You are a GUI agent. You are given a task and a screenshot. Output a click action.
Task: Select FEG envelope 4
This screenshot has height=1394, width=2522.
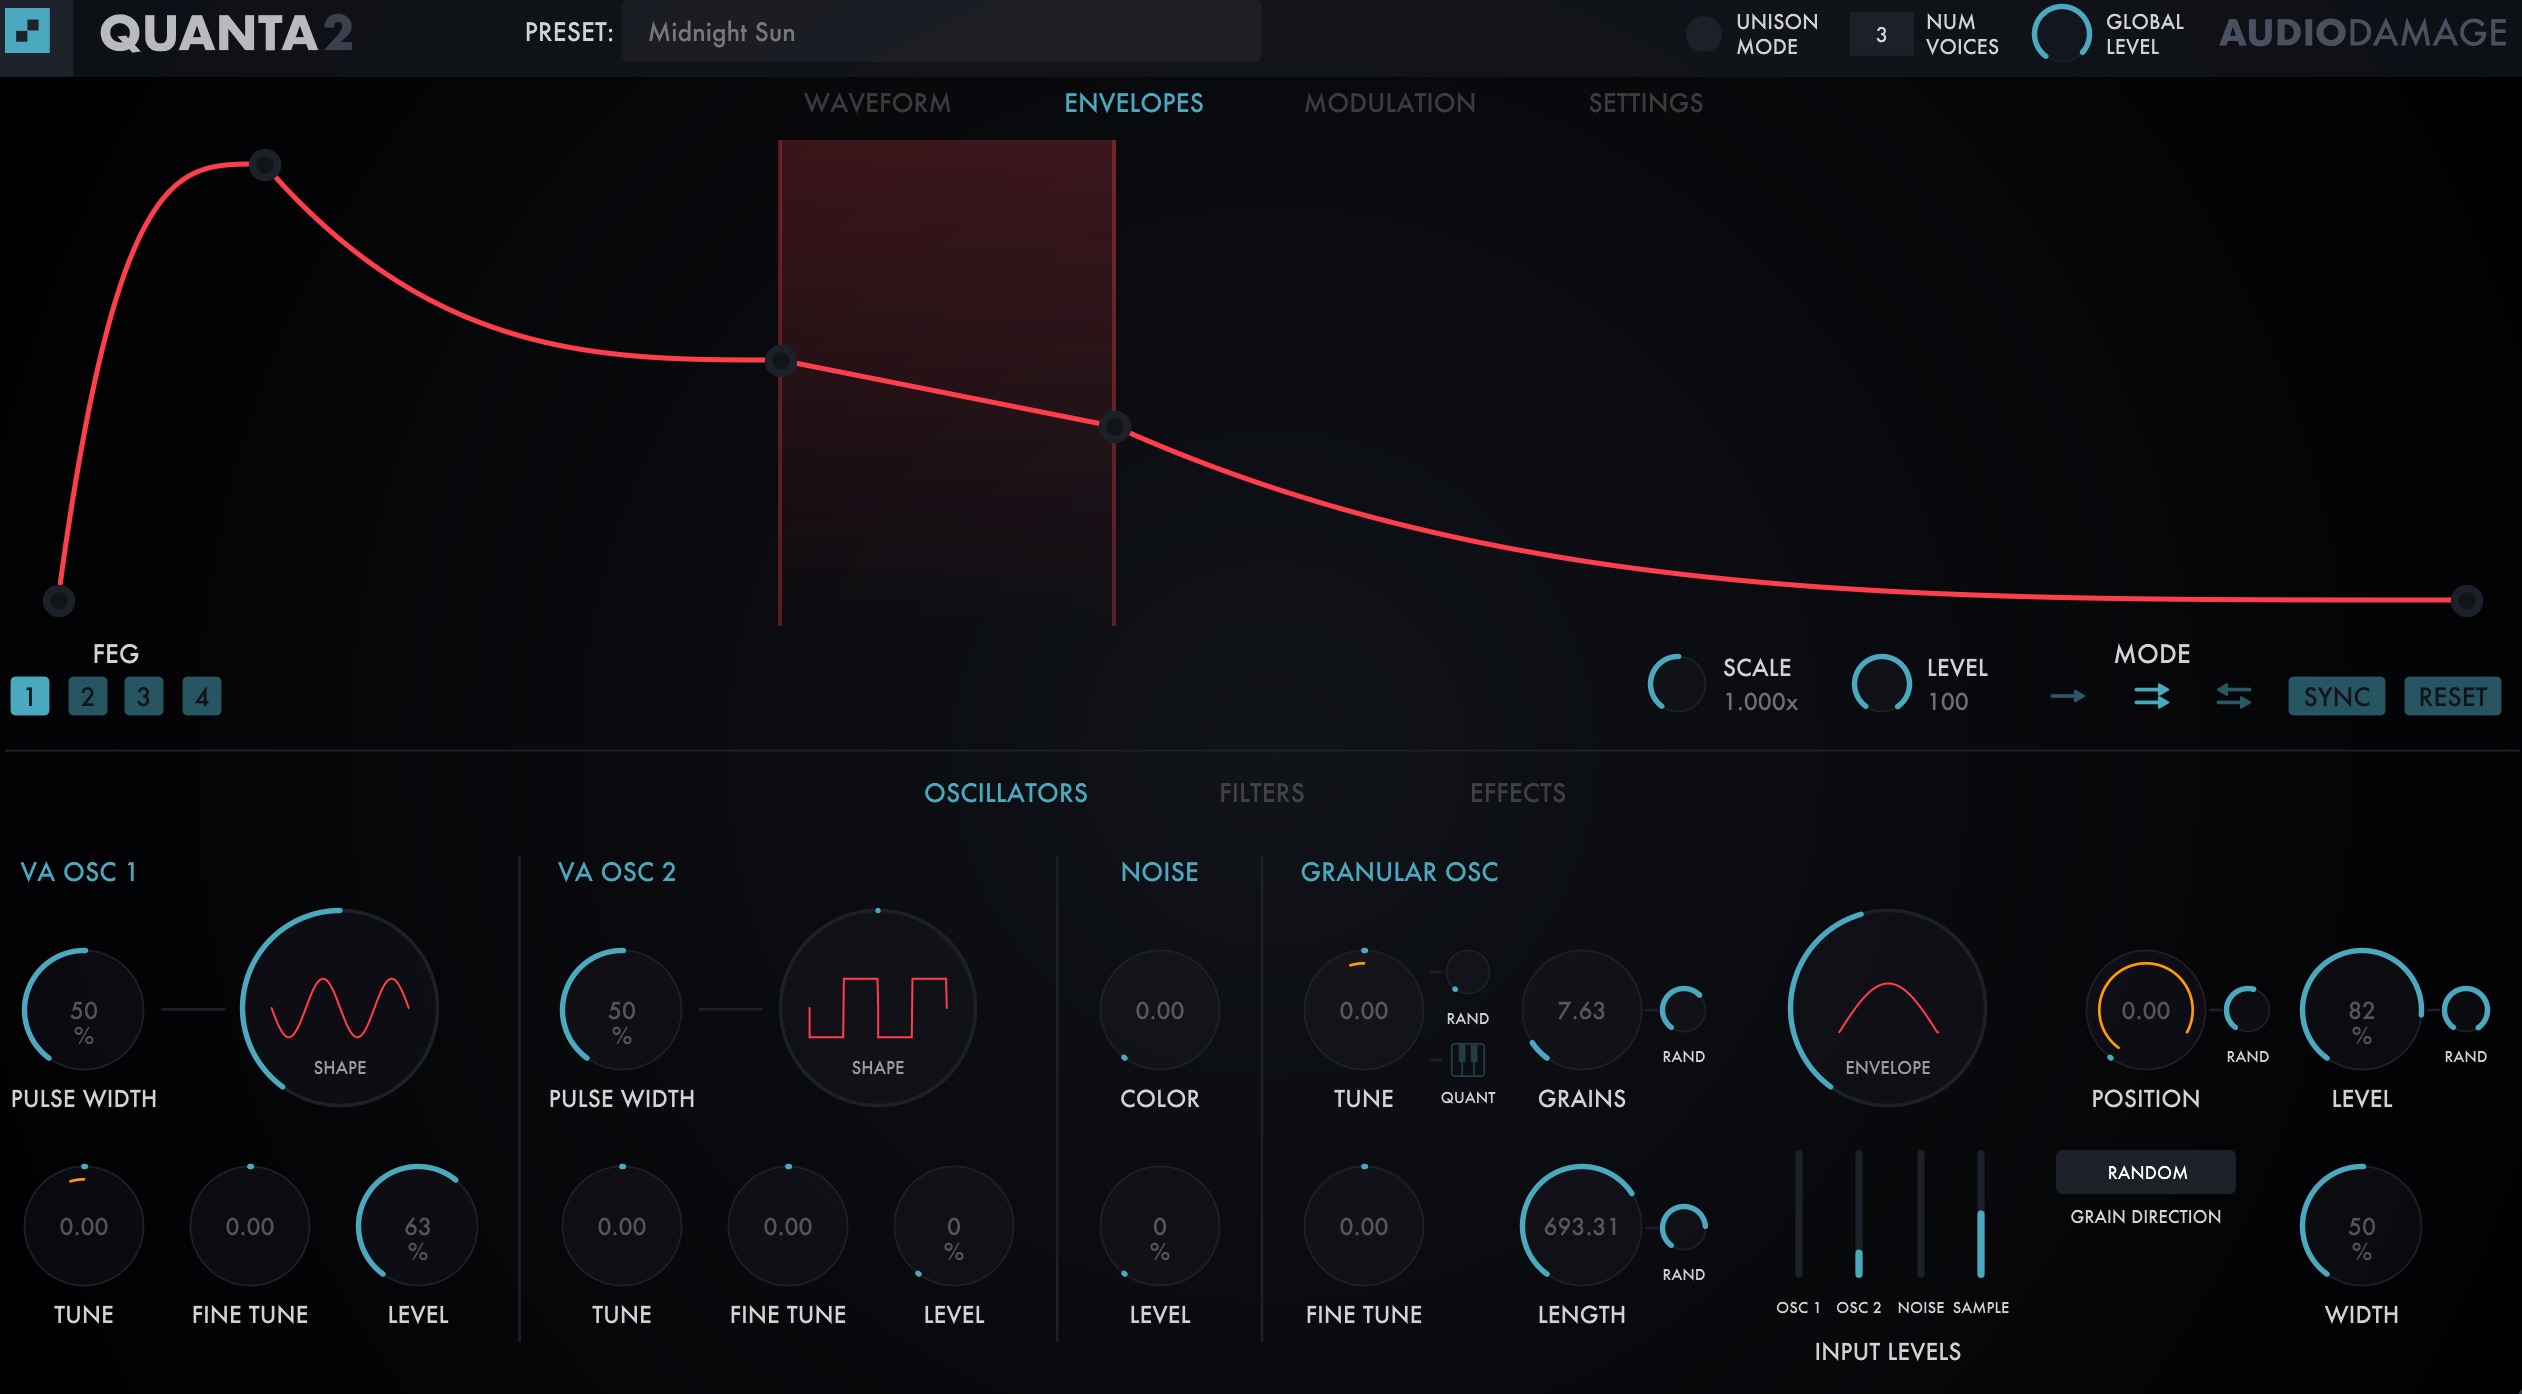click(203, 696)
